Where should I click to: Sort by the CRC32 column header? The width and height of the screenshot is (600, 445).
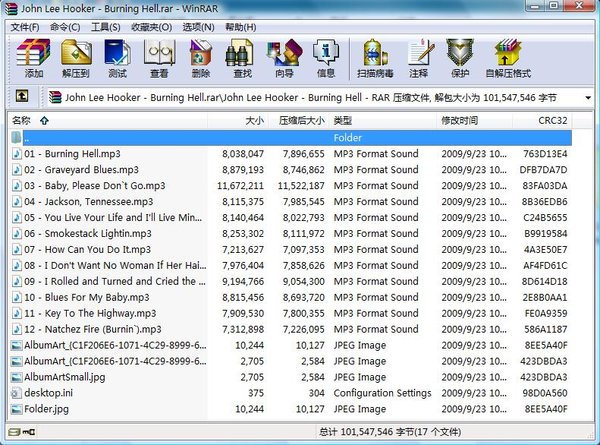[x=542, y=121]
